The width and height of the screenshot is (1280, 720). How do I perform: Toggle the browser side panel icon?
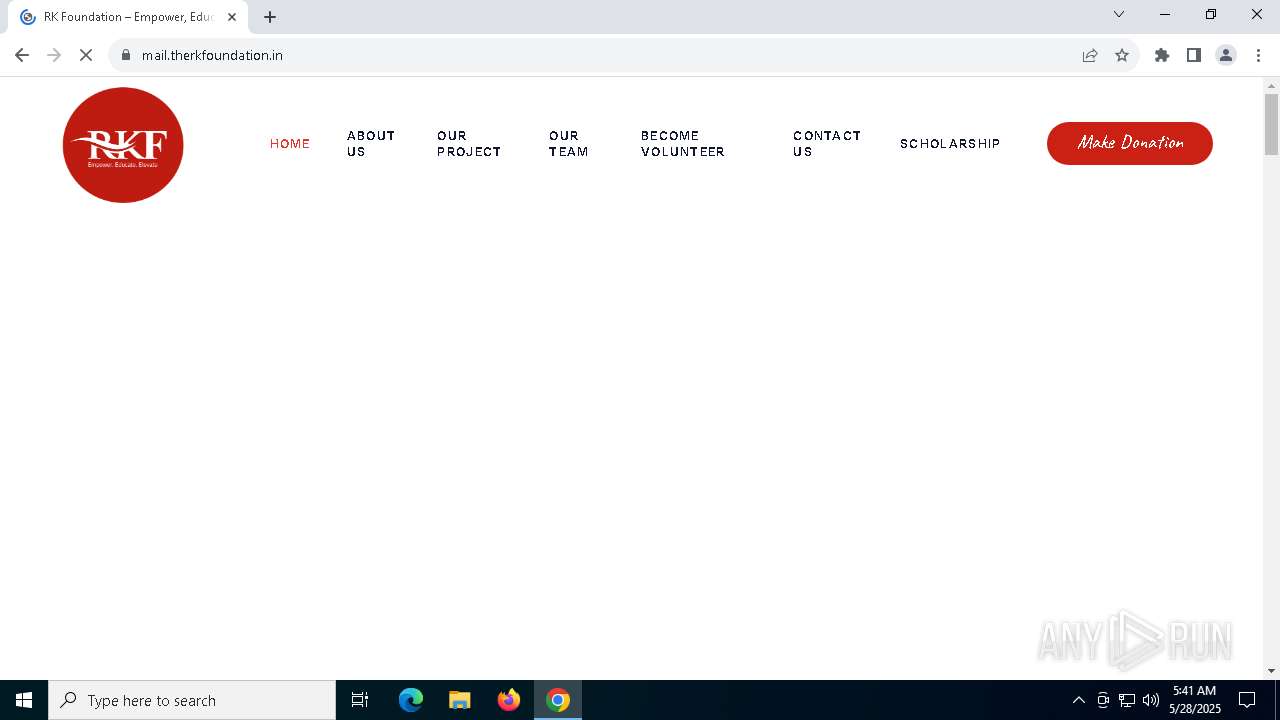tap(1194, 55)
